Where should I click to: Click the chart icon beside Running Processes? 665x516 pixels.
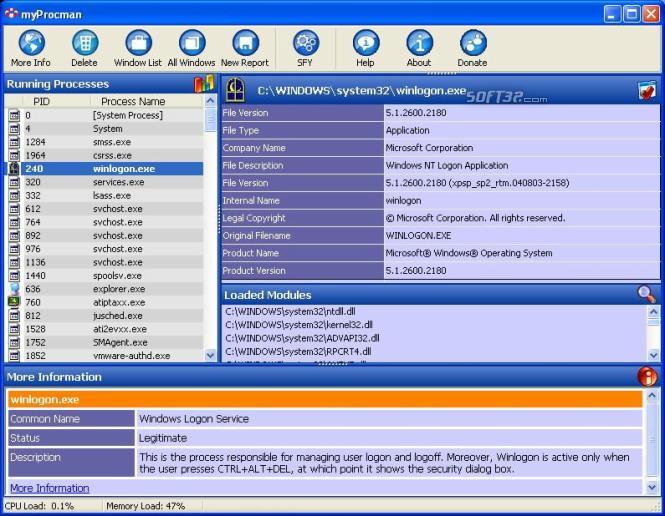(x=204, y=84)
